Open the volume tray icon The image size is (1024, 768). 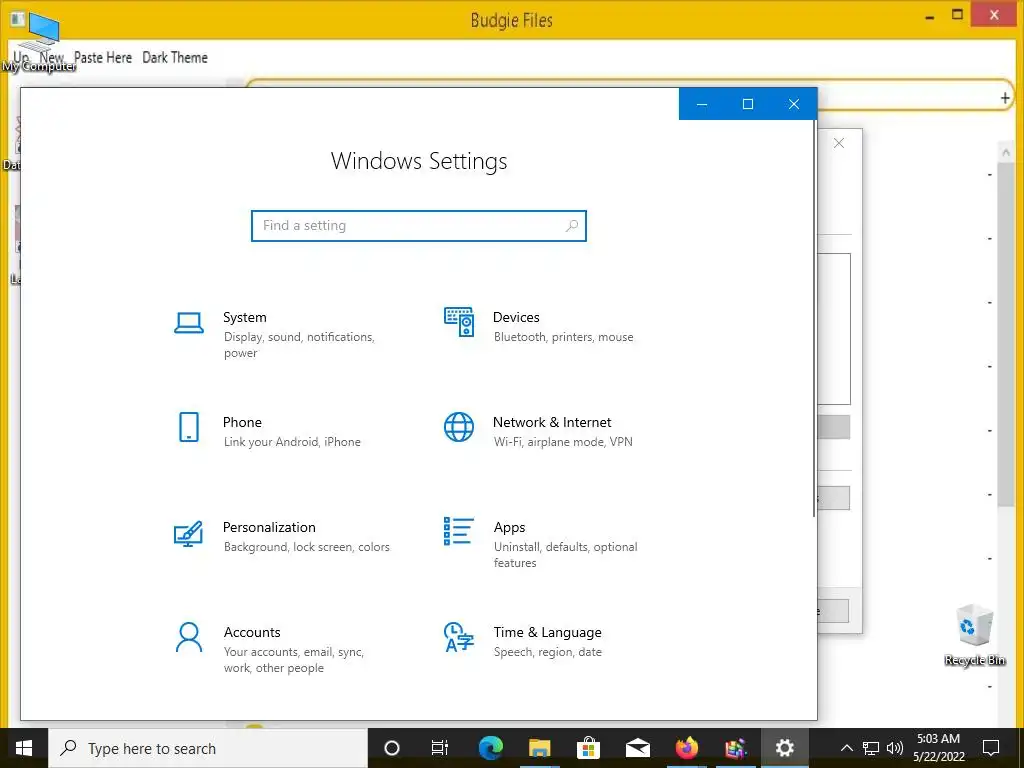[895, 748]
